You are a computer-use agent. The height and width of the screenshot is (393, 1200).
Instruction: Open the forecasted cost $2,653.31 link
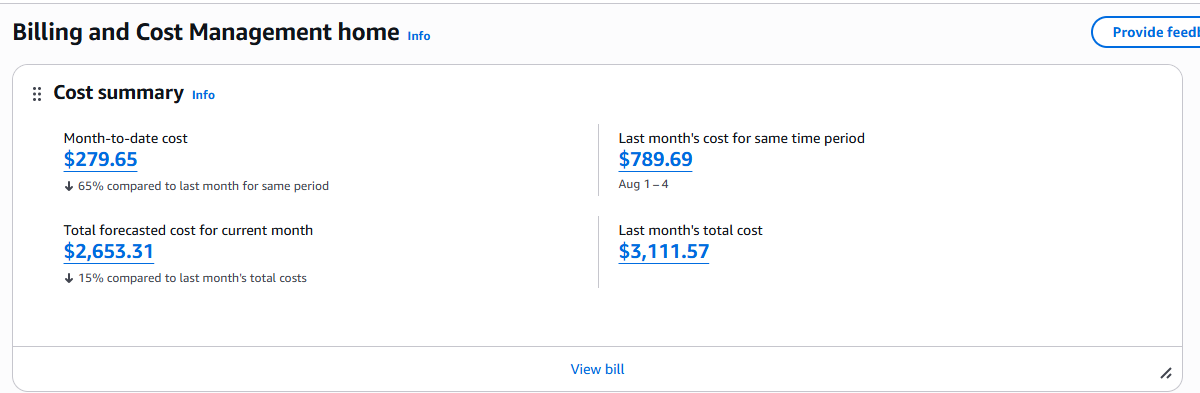(x=109, y=252)
